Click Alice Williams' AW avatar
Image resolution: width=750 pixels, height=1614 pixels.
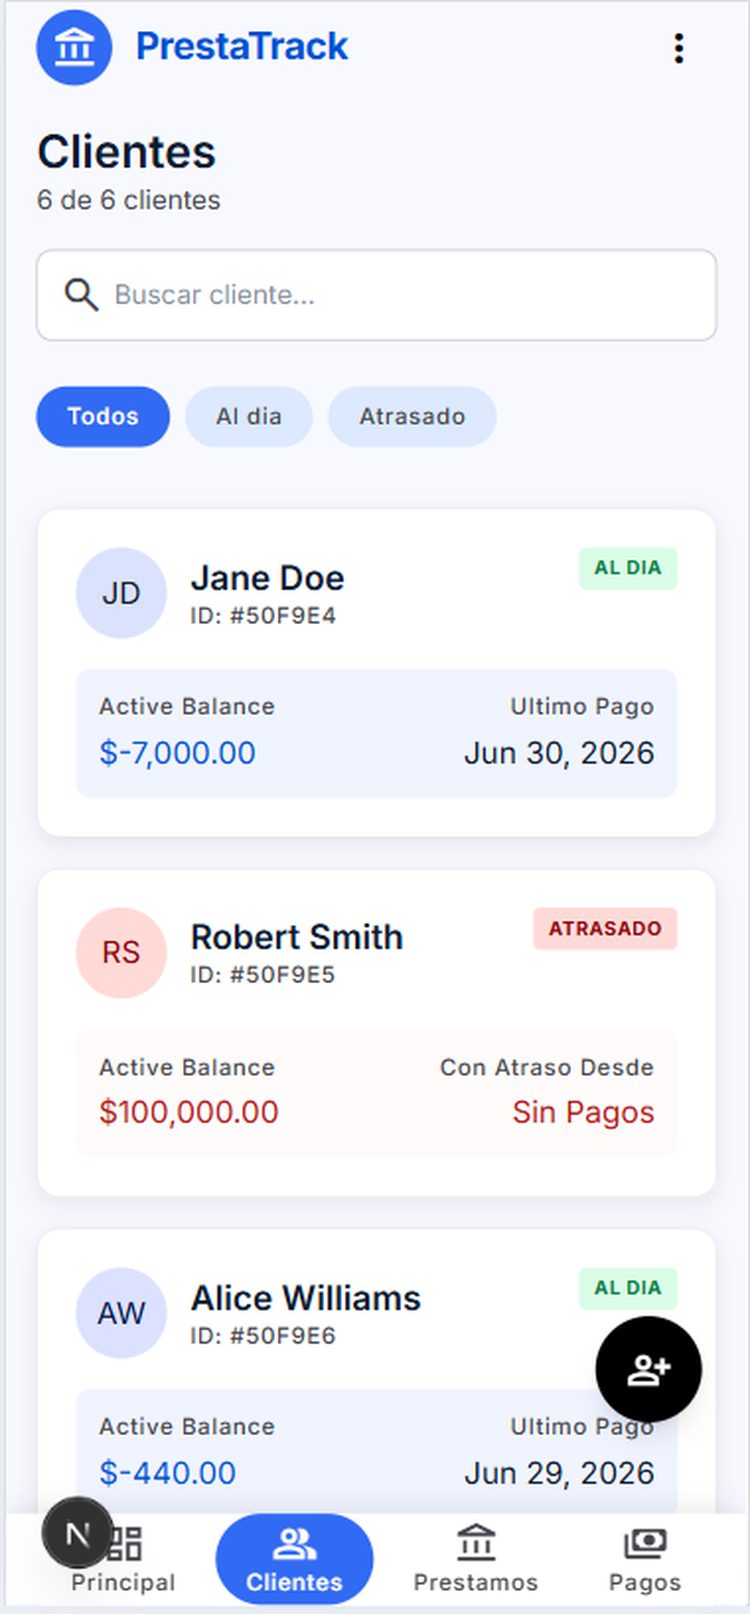[x=121, y=1313]
